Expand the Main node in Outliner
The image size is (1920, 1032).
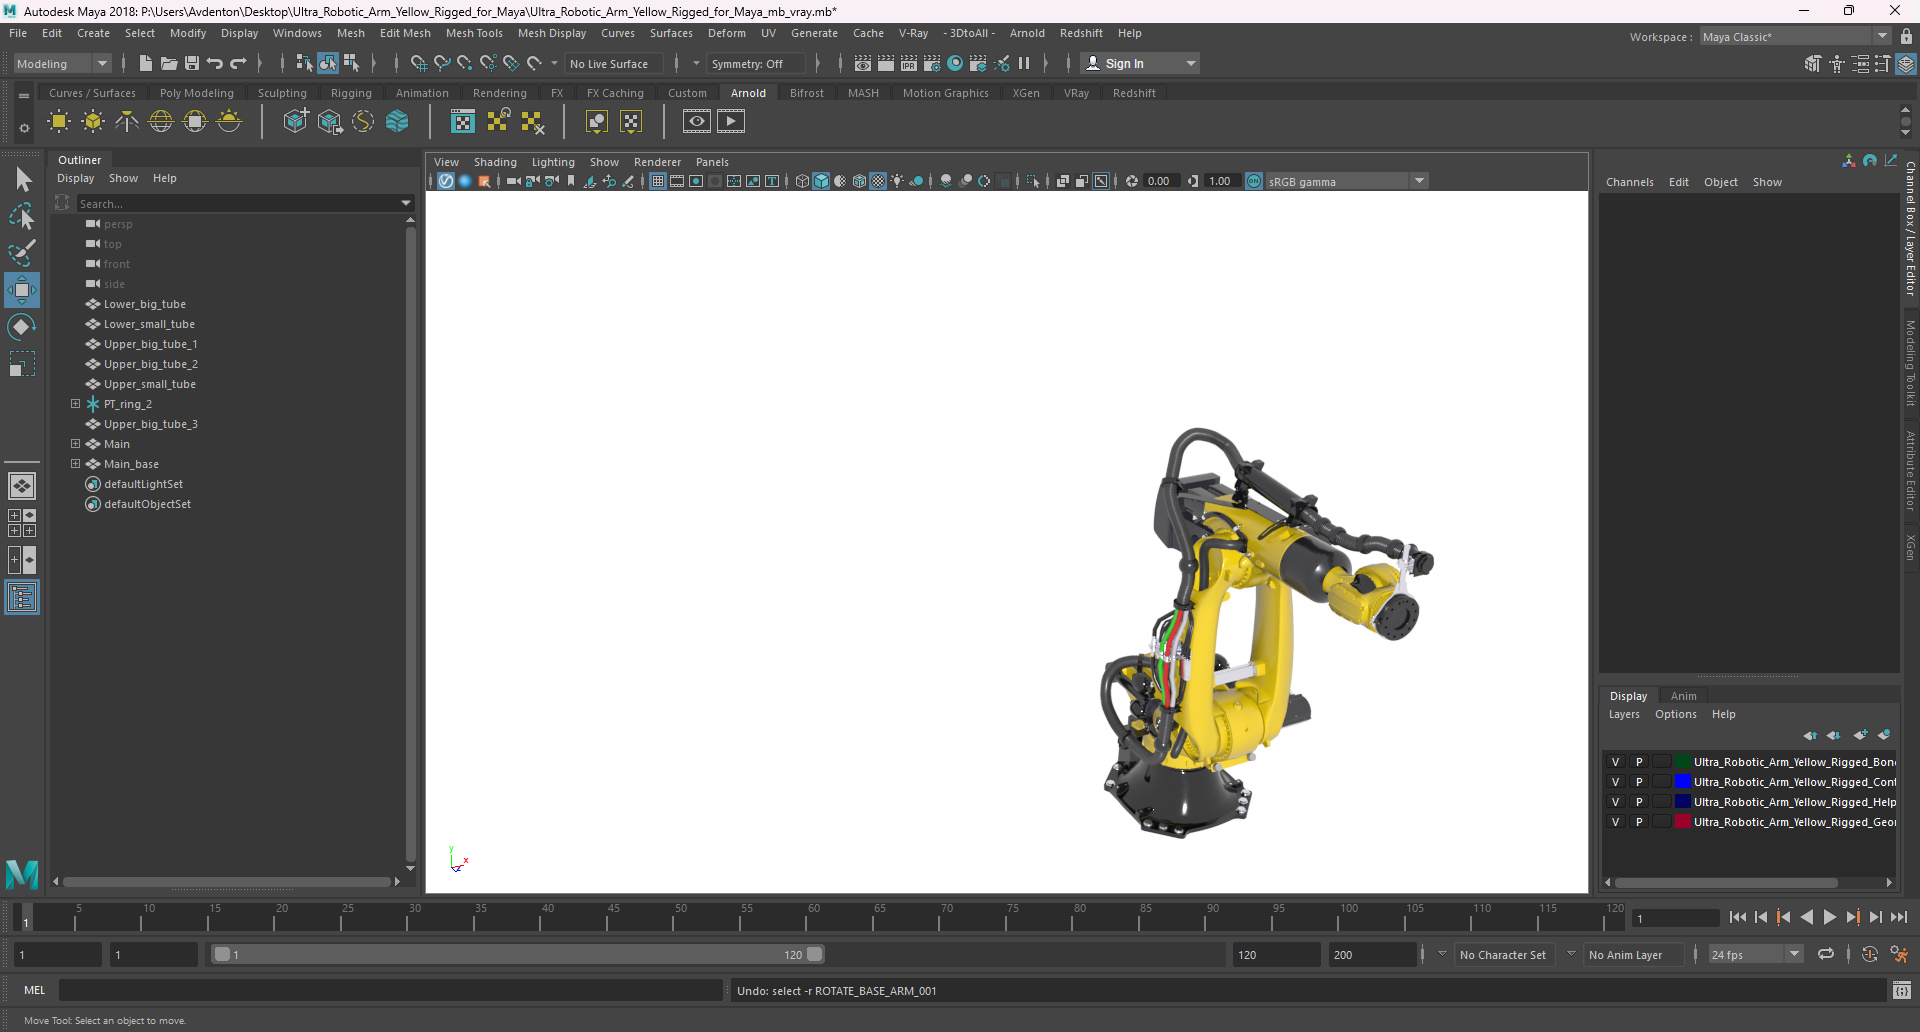coord(75,444)
